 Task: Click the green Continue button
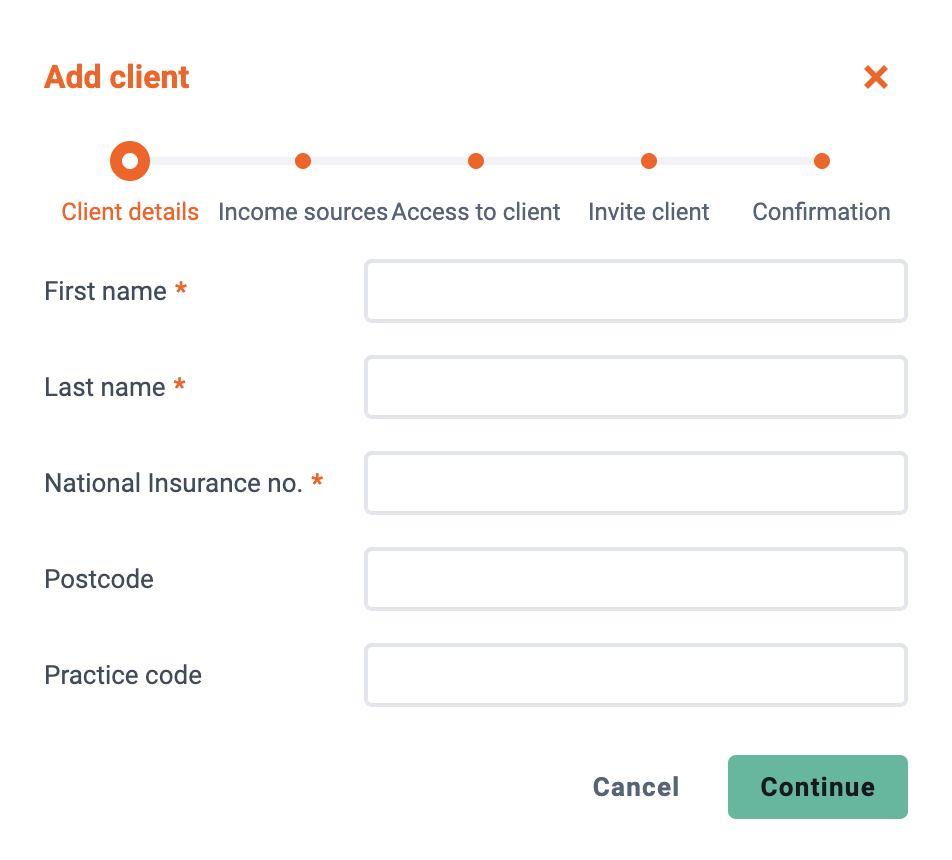click(x=818, y=787)
